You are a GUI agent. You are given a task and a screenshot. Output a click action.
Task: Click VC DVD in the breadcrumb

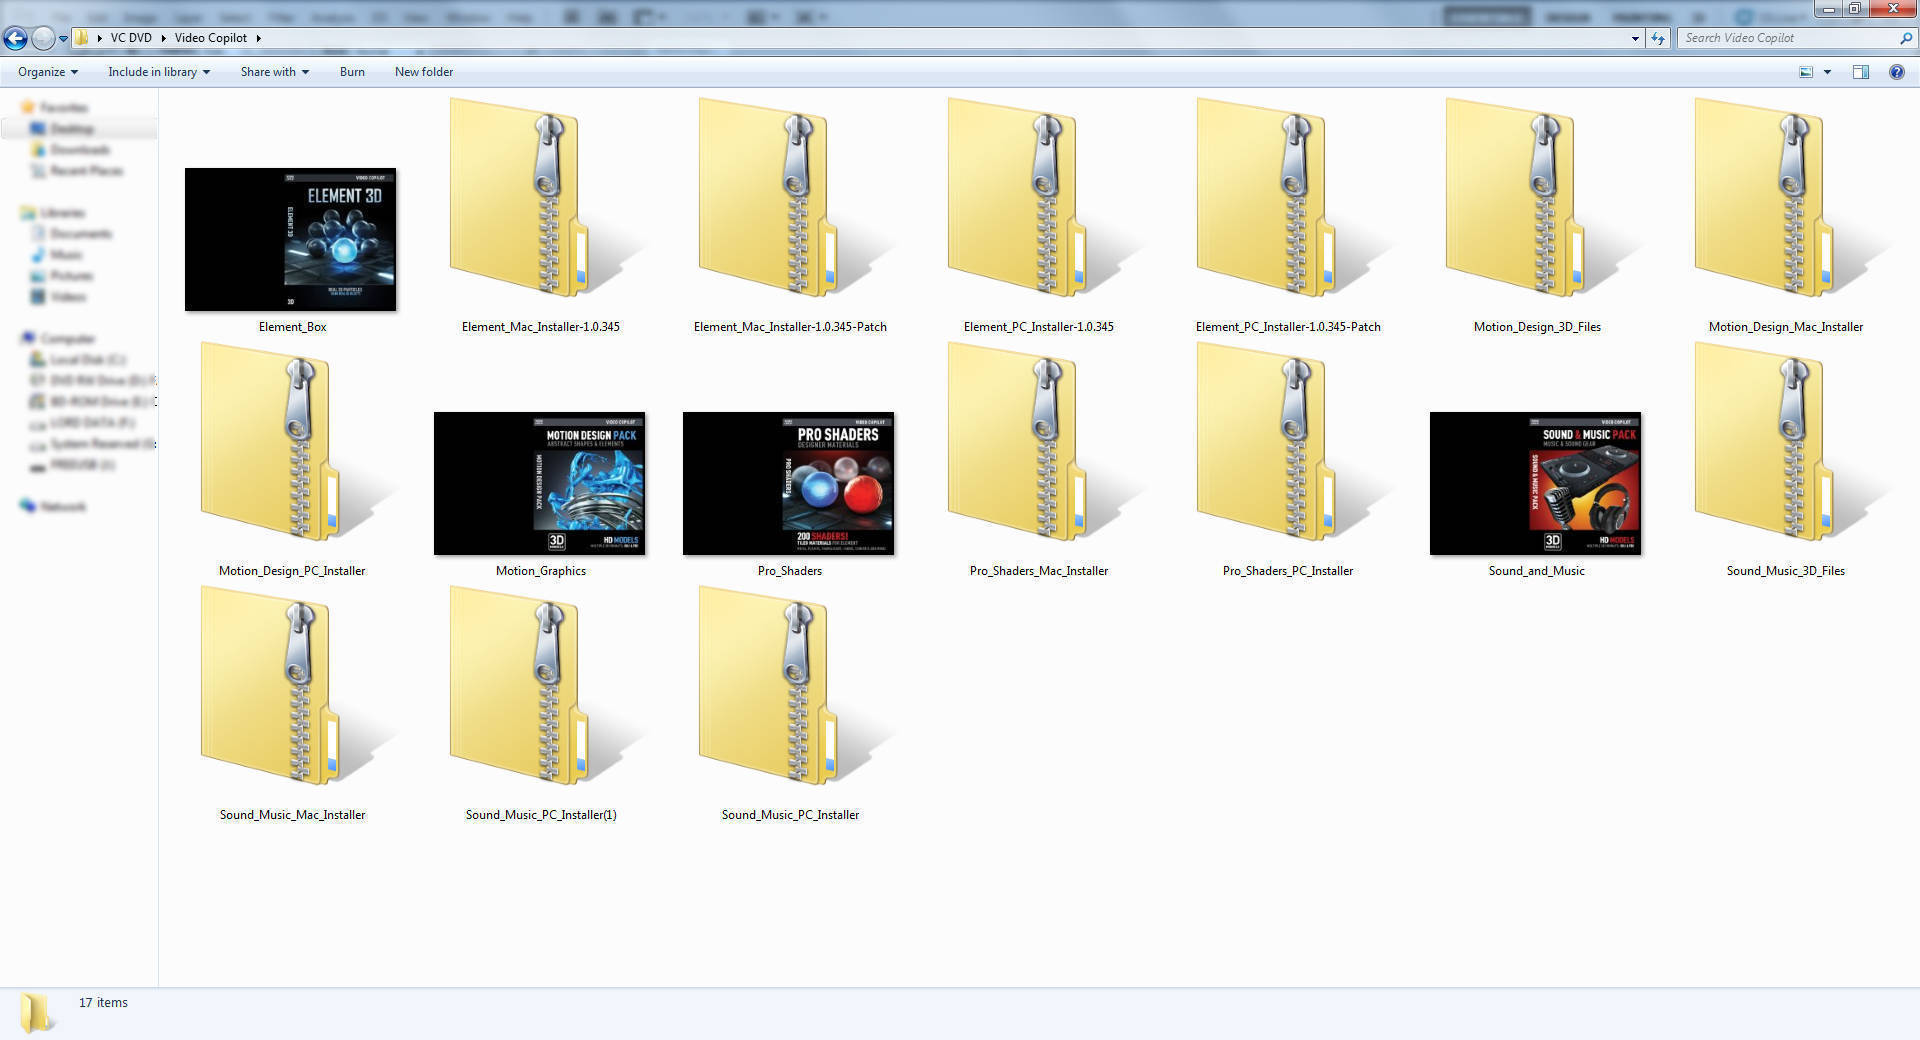131,38
